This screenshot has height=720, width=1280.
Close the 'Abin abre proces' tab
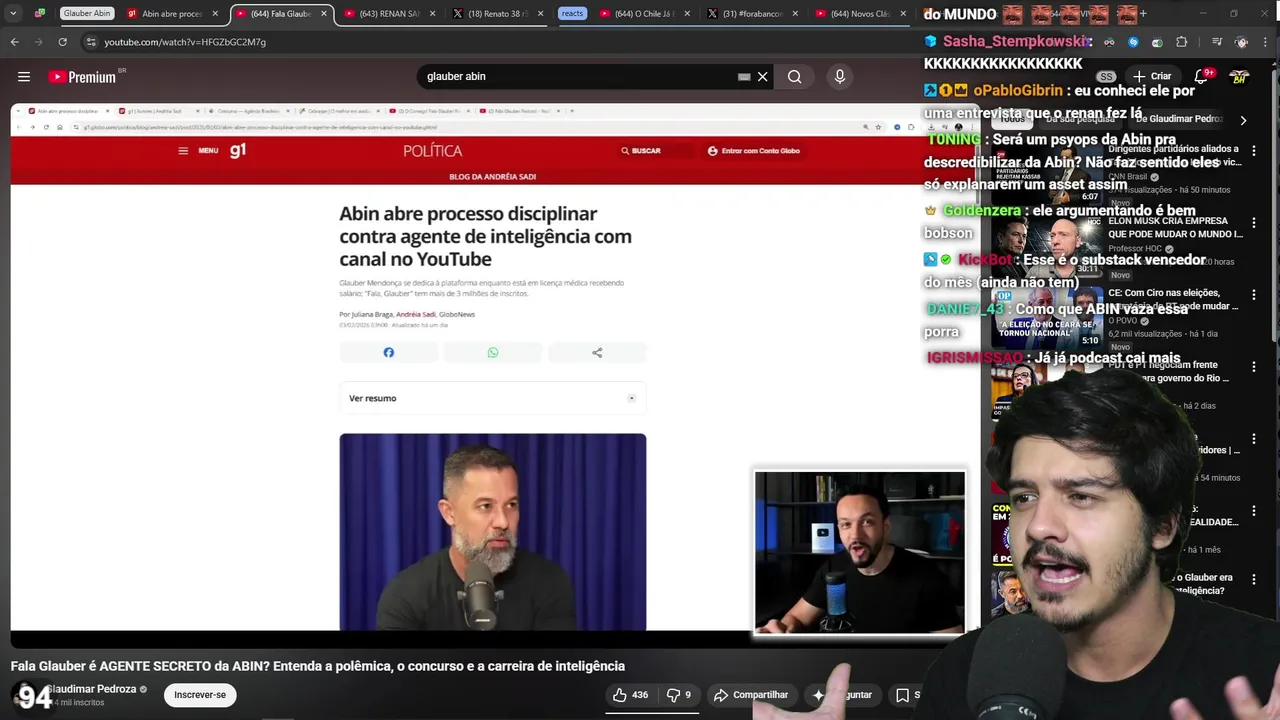point(215,14)
